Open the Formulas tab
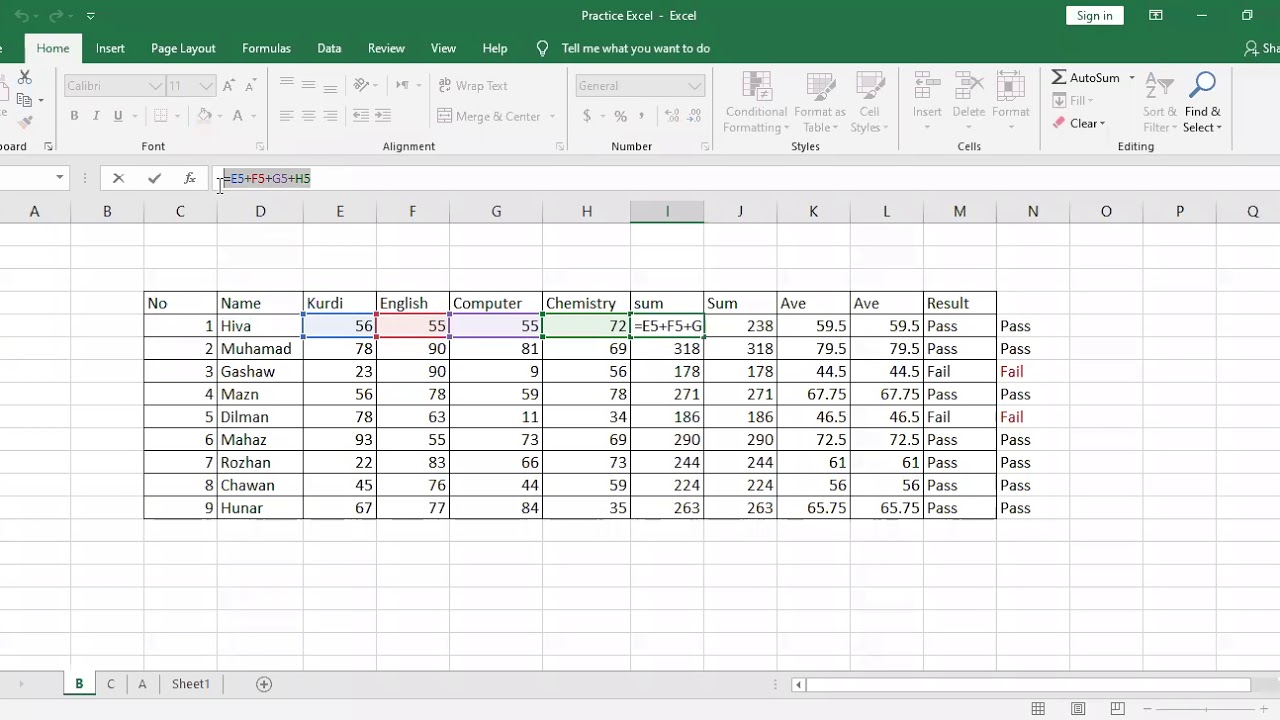 click(x=266, y=48)
